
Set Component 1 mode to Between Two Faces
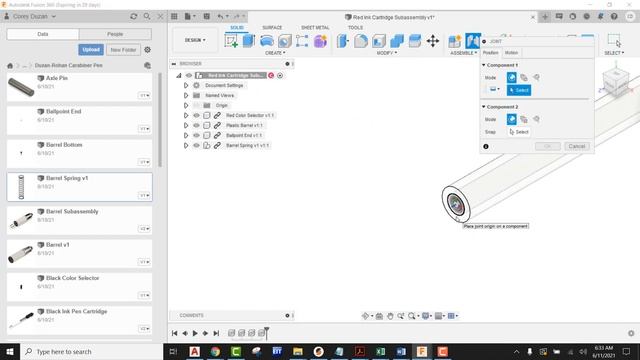click(x=524, y=77)
